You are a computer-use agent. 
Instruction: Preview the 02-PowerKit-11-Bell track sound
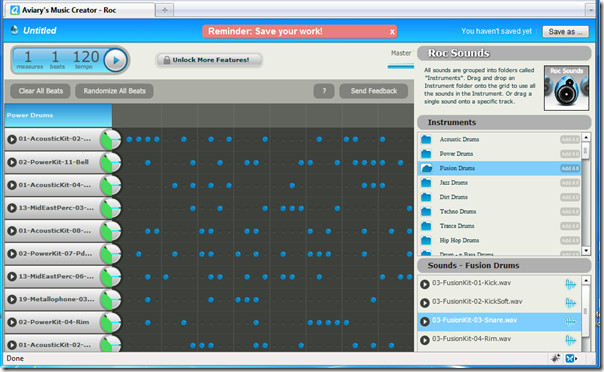[x=12, y=162]
